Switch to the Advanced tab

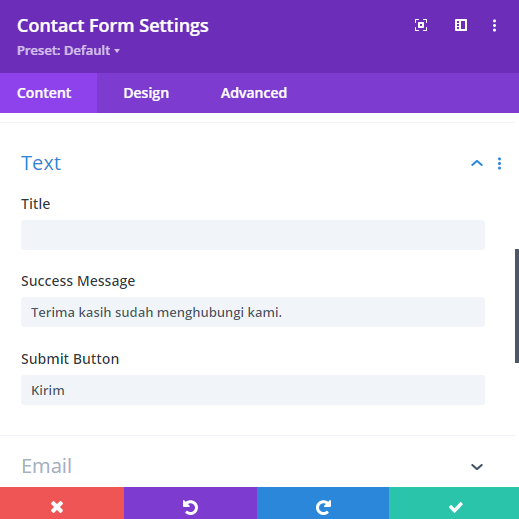coord(254,93)
